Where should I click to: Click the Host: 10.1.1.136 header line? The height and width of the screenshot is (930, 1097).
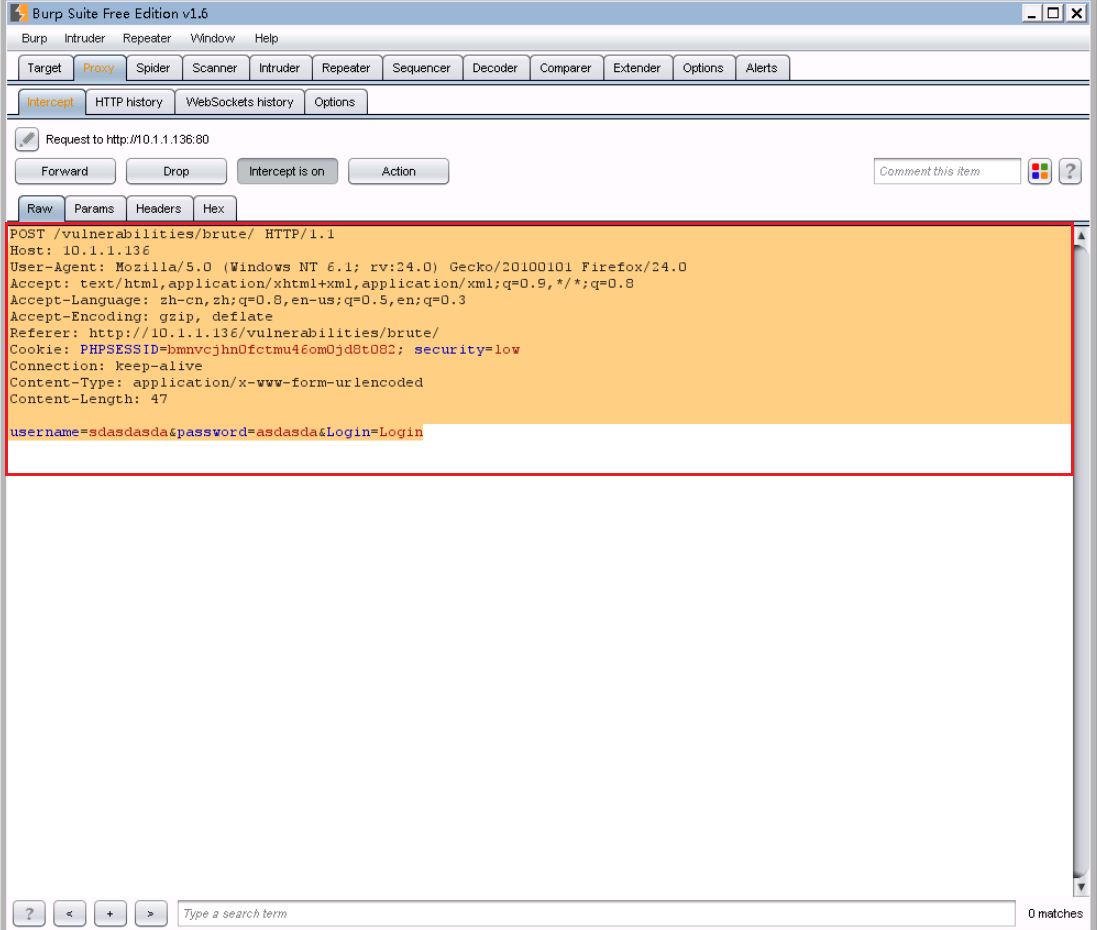point(80,251)
